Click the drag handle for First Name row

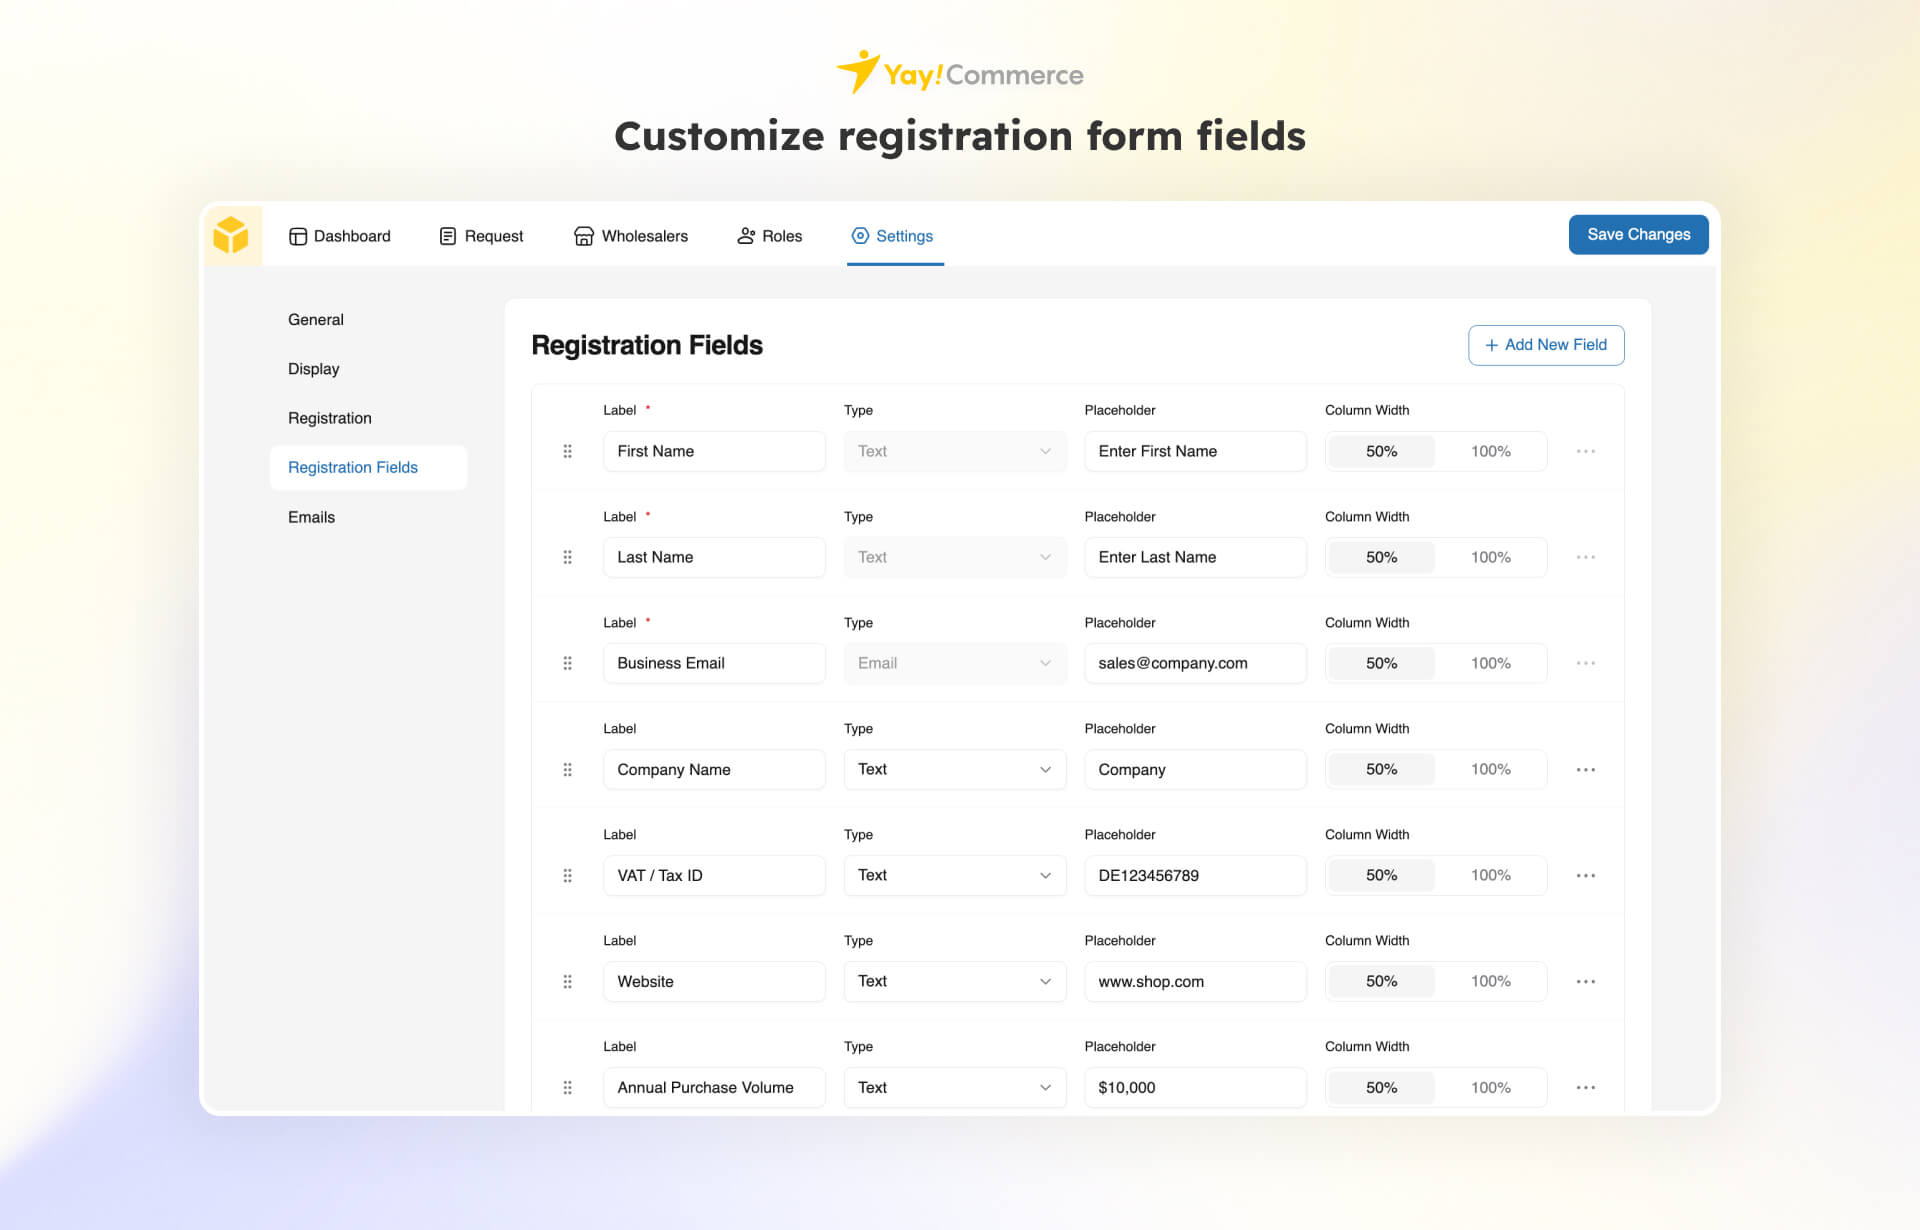(567, 451)
